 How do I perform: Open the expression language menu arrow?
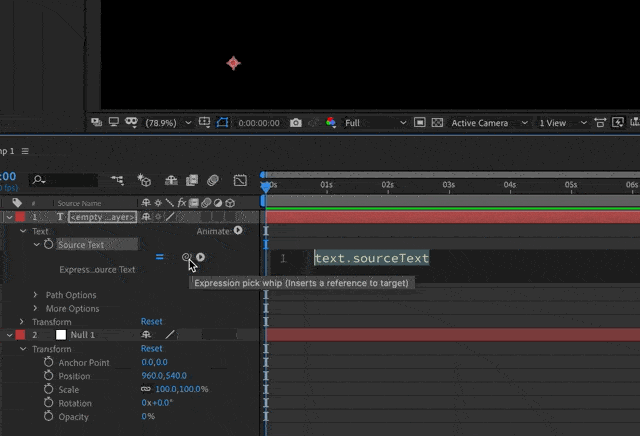tap(200, 257)
